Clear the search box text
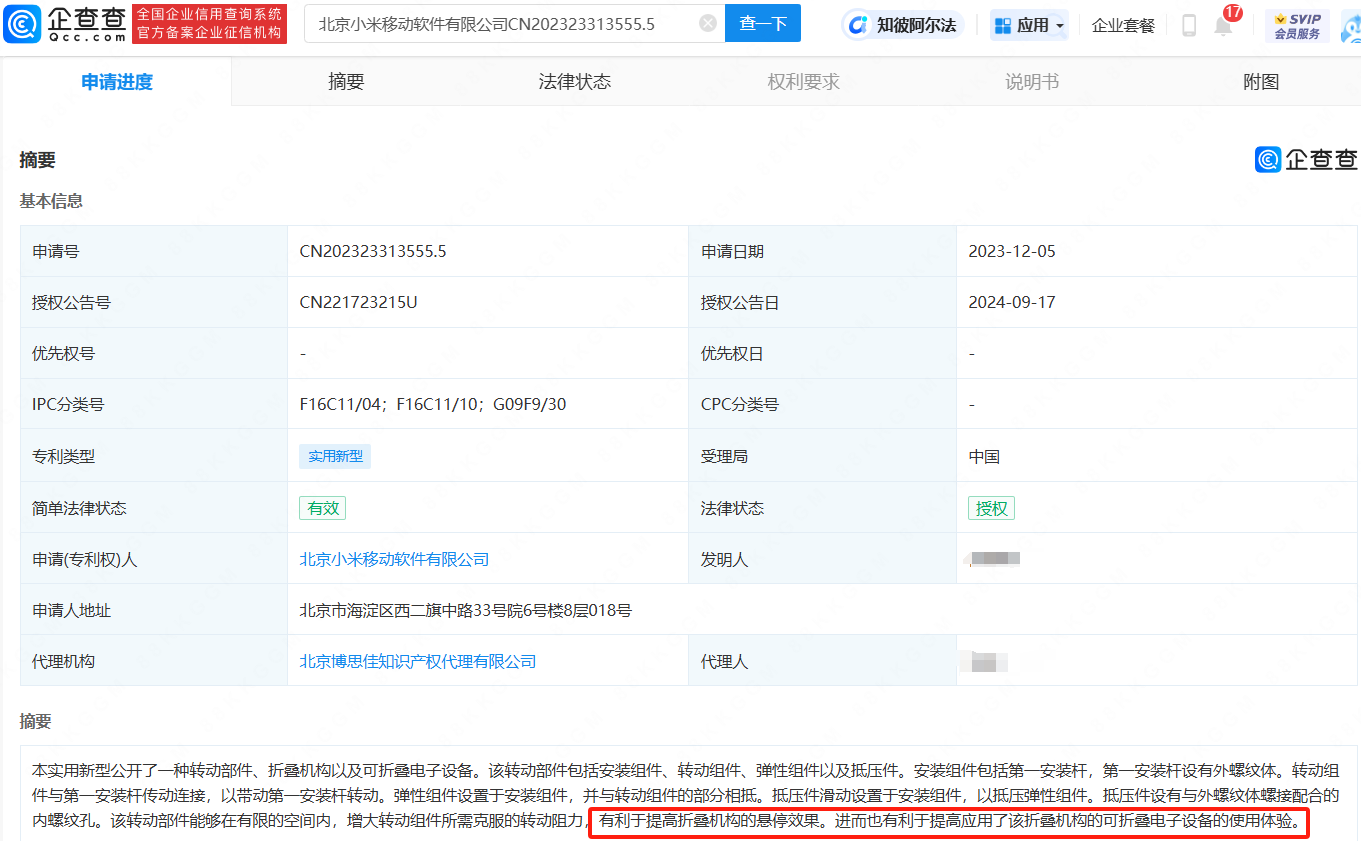Viewport: 1361px width, 841px height. coord(708,24)
